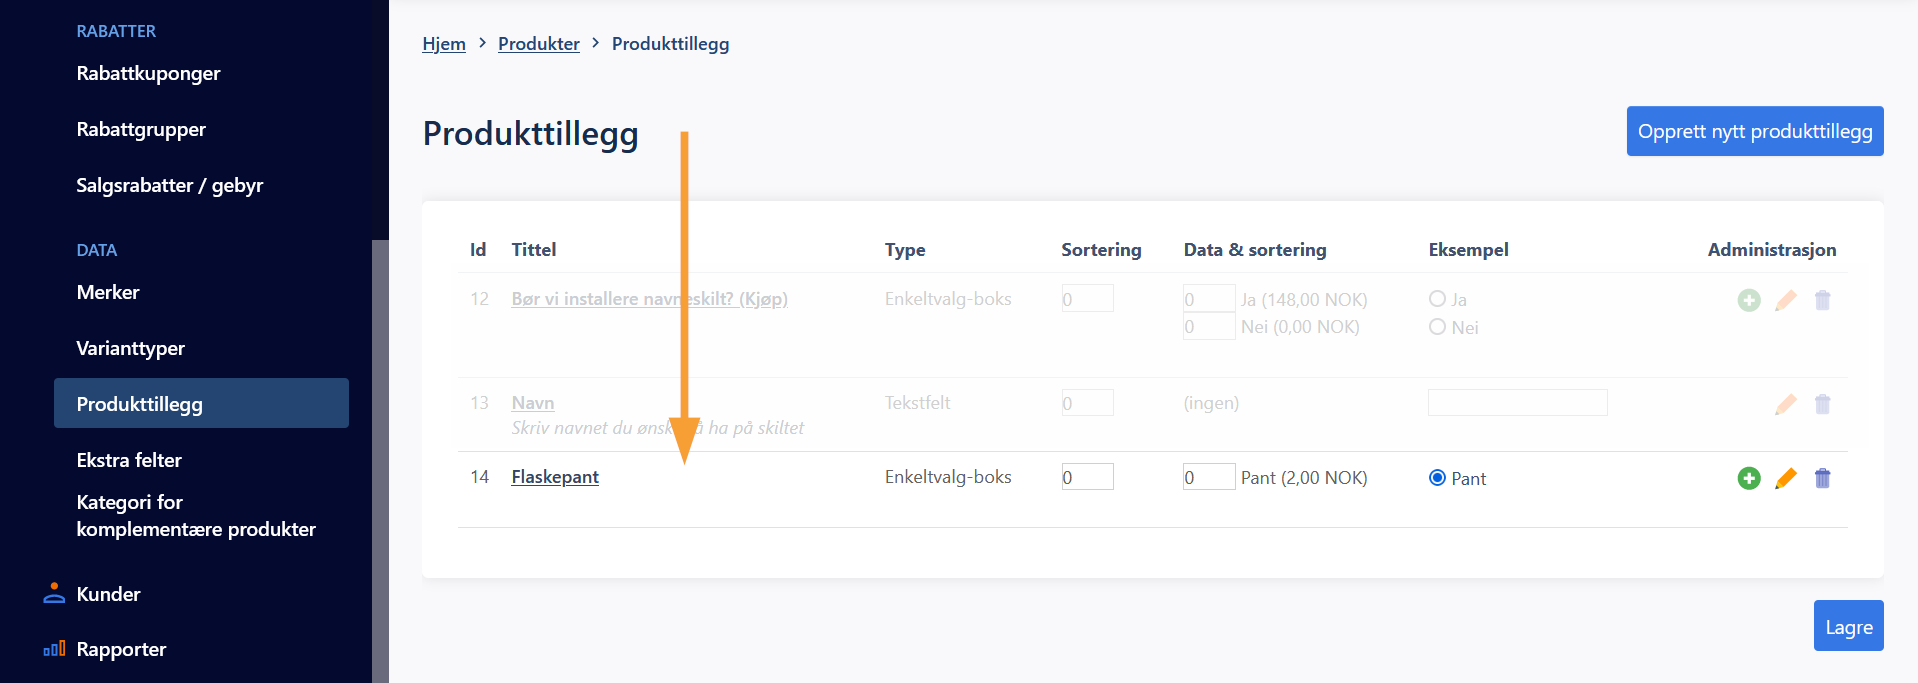The height and width of the screenshot is (683, 1918).
Task: Click Produkter in the breadcrumb
Action: click(x=539, y=44)
